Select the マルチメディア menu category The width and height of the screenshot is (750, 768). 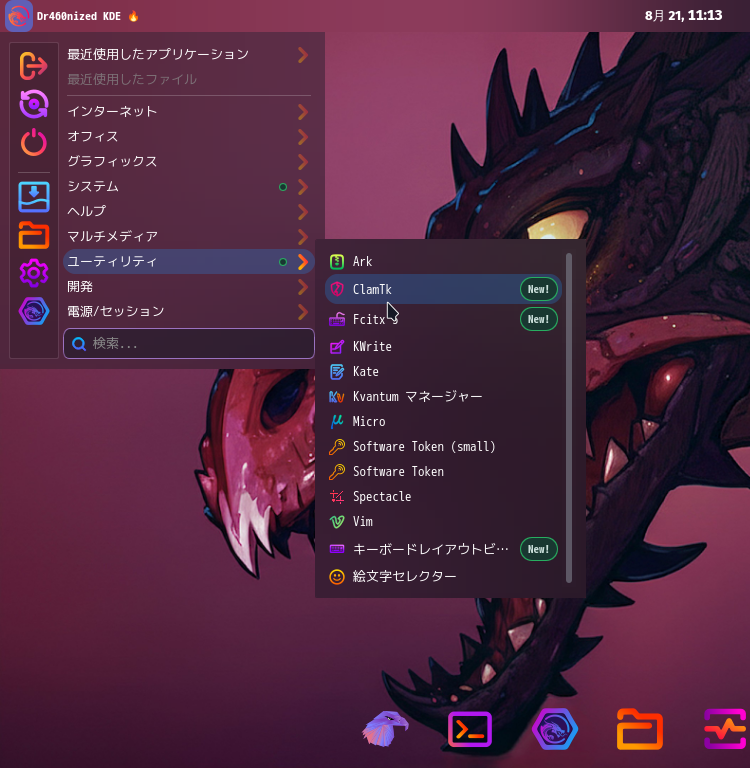tap(189, 237)
